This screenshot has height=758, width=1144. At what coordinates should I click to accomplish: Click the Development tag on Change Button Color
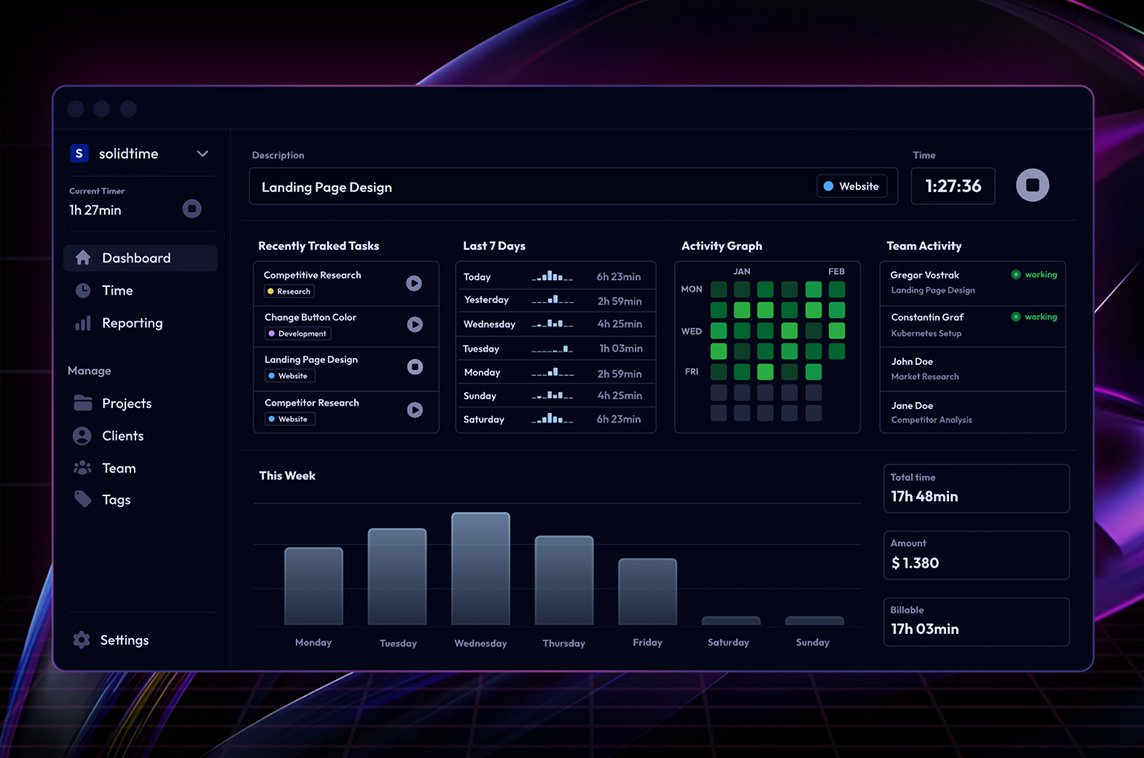click(x=298, y=333)
